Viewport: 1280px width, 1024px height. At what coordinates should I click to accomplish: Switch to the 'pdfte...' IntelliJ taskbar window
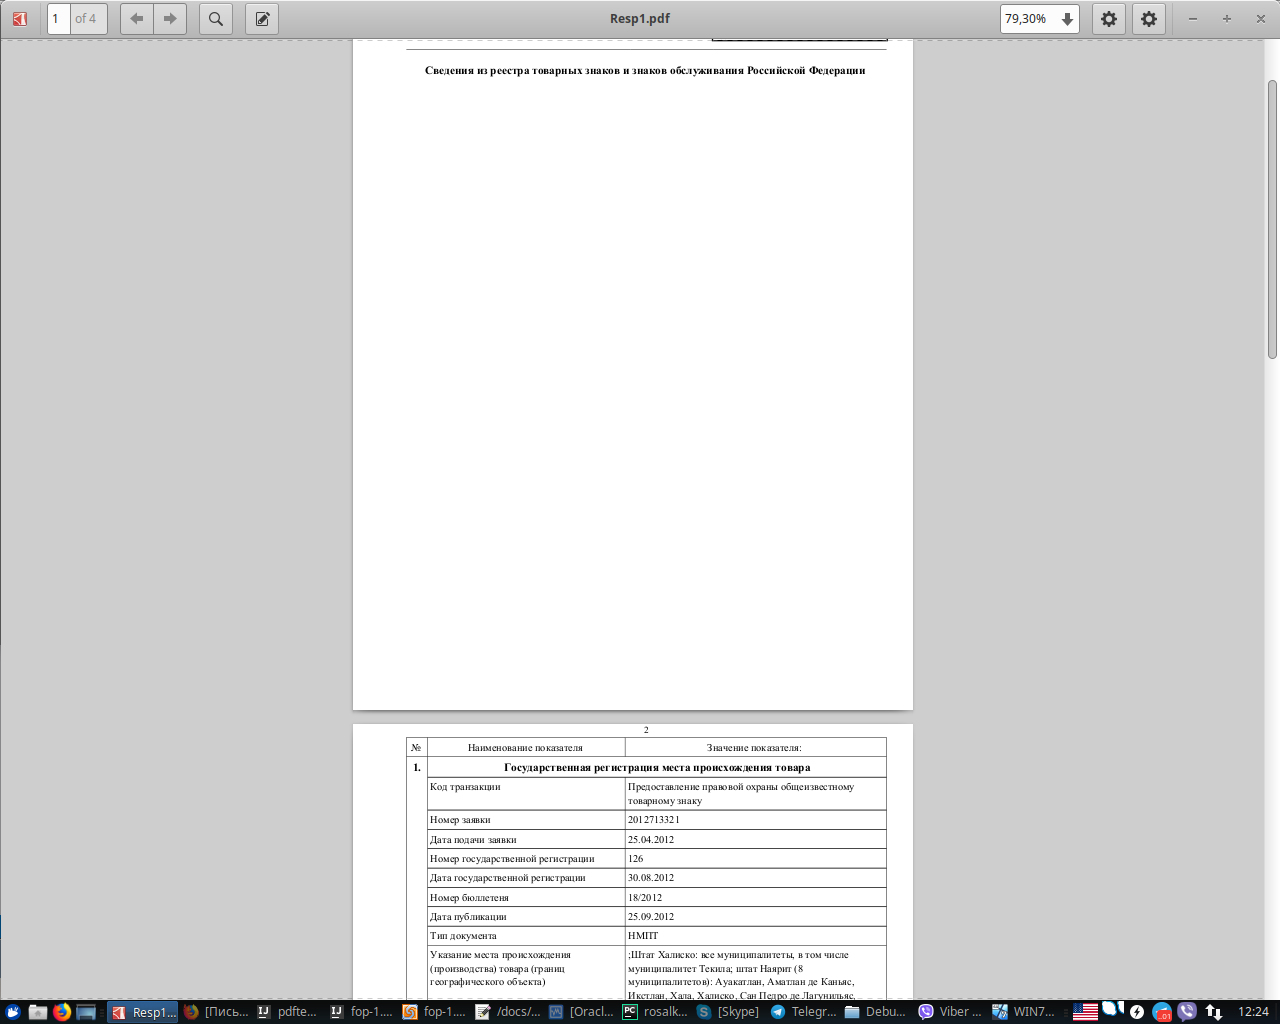point(288,1012)
